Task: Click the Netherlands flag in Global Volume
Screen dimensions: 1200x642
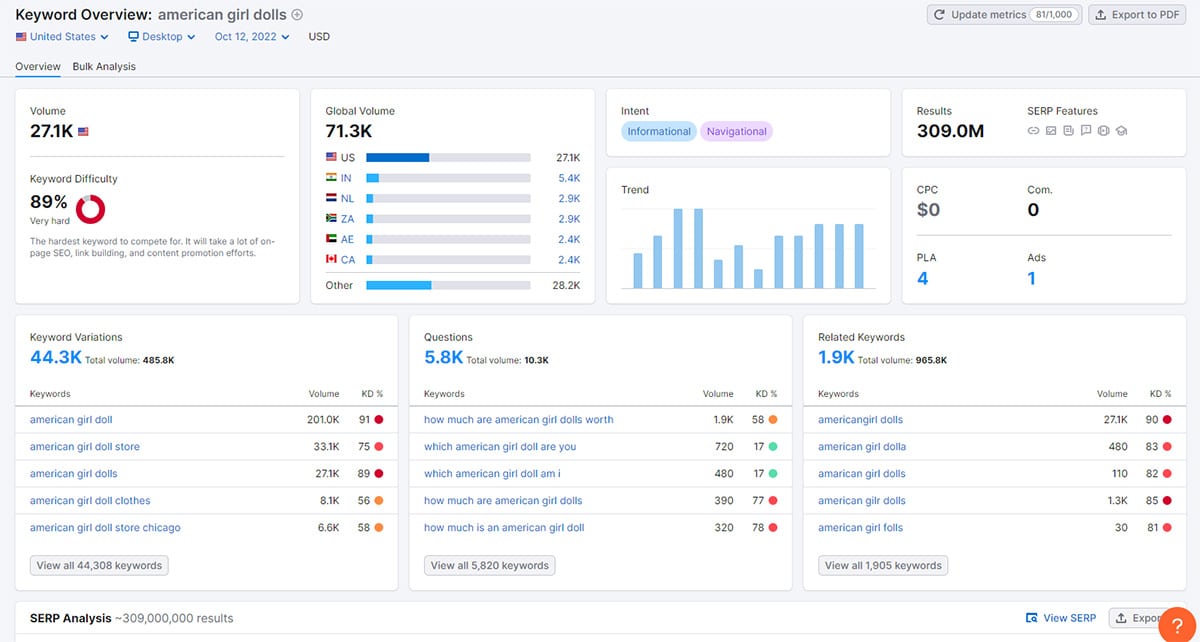Action: pyautogui.click(x=332, y=198)
